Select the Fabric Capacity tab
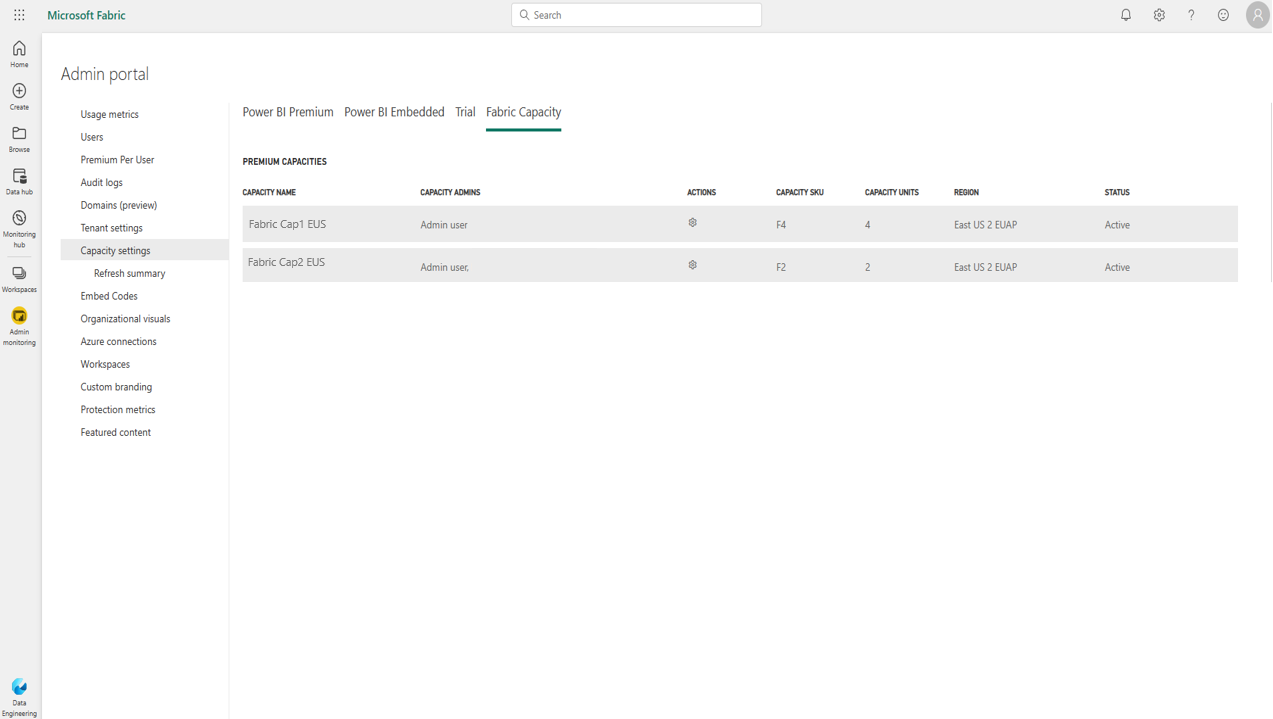 [x=523, y=112]
